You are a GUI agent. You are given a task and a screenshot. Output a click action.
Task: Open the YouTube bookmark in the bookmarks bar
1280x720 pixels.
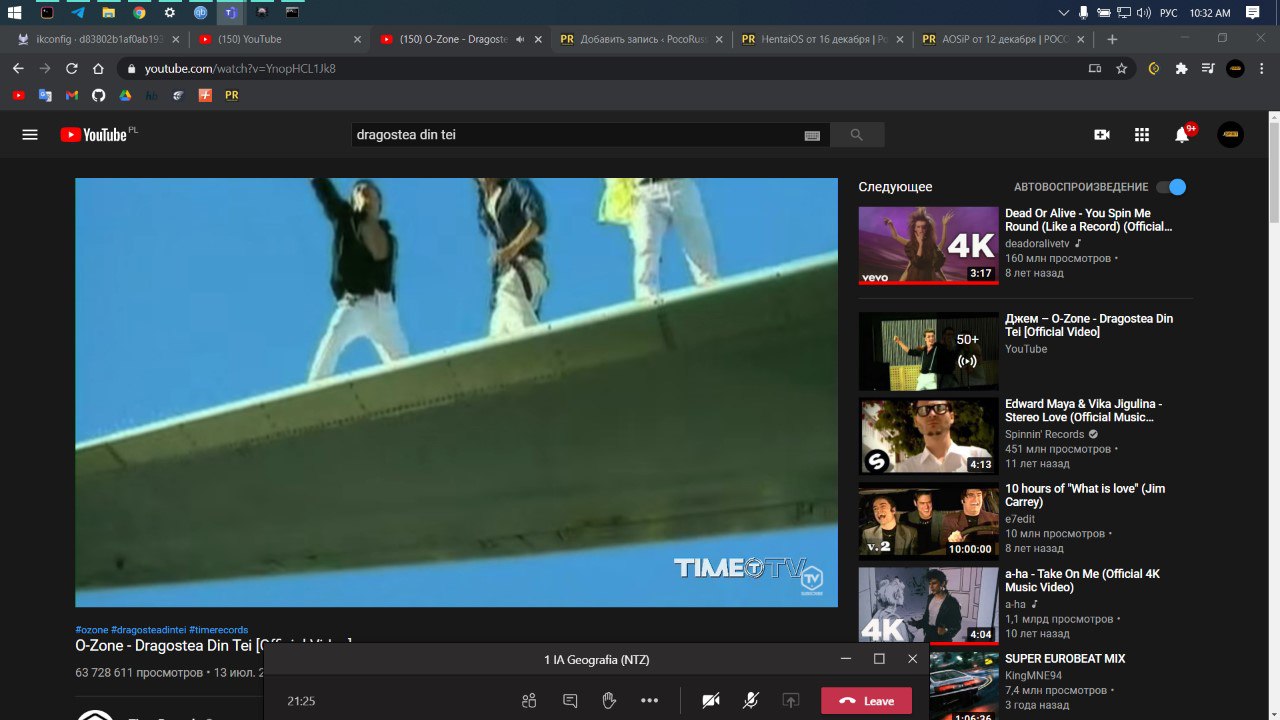[x=18, y=96]
